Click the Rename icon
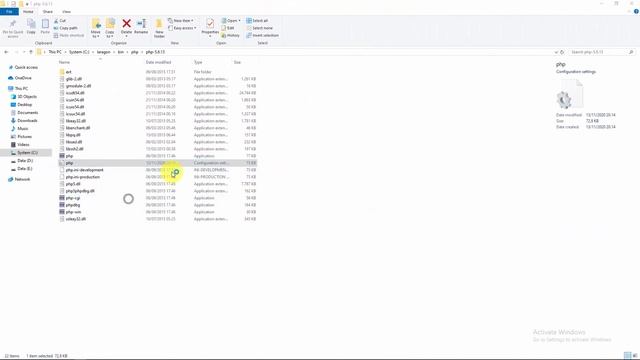 tap(141, 24)
